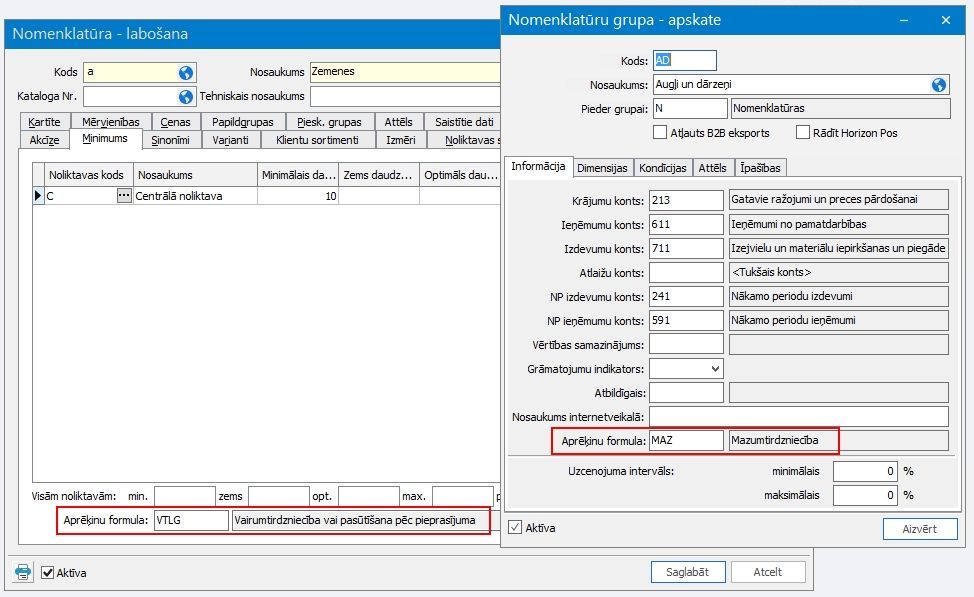This screenshot has width=974, height=597.
Task: Open the Klientu sortimenti tab
Action: pos(317,140)
